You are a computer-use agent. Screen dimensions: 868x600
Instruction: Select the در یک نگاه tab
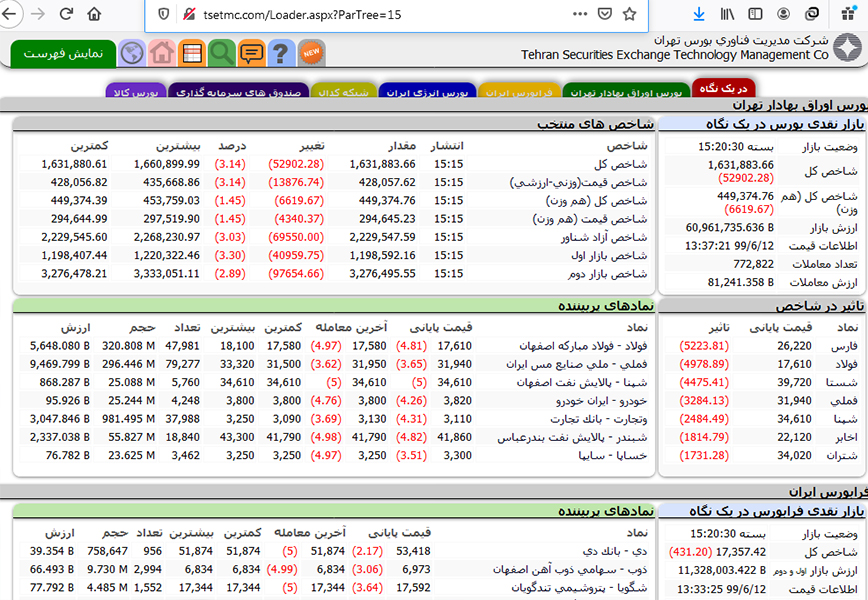[x=723, y=88]
